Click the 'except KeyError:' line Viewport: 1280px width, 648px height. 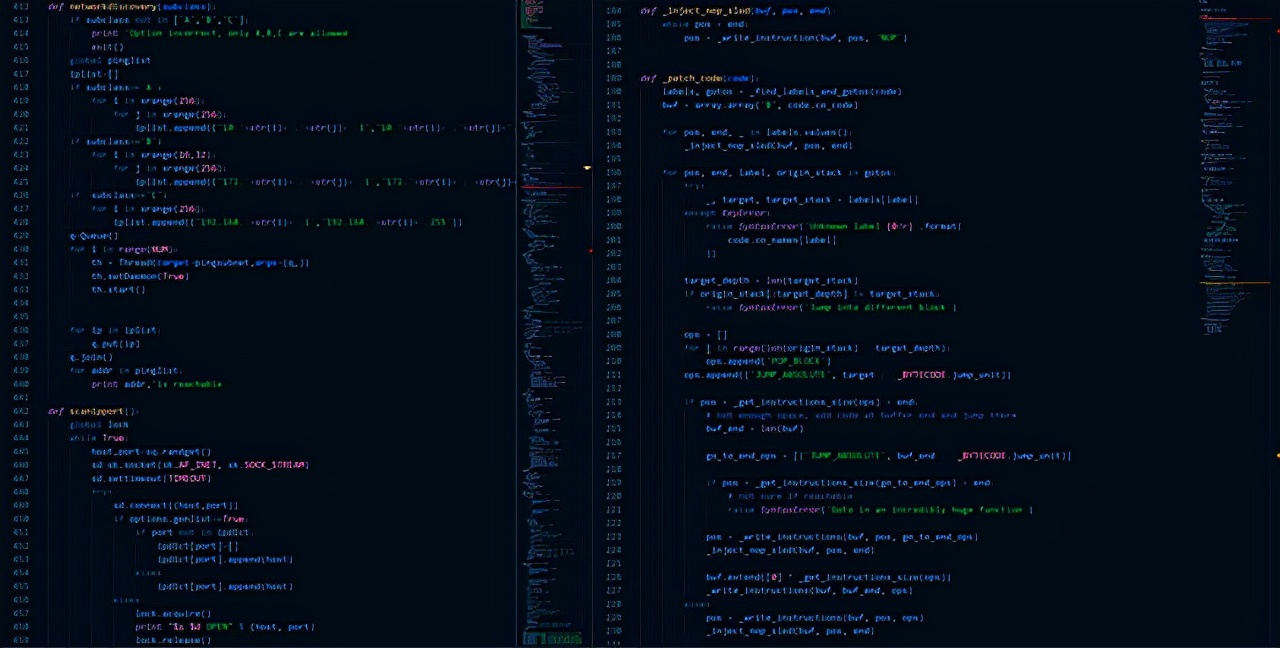click(x=726, y=213)
